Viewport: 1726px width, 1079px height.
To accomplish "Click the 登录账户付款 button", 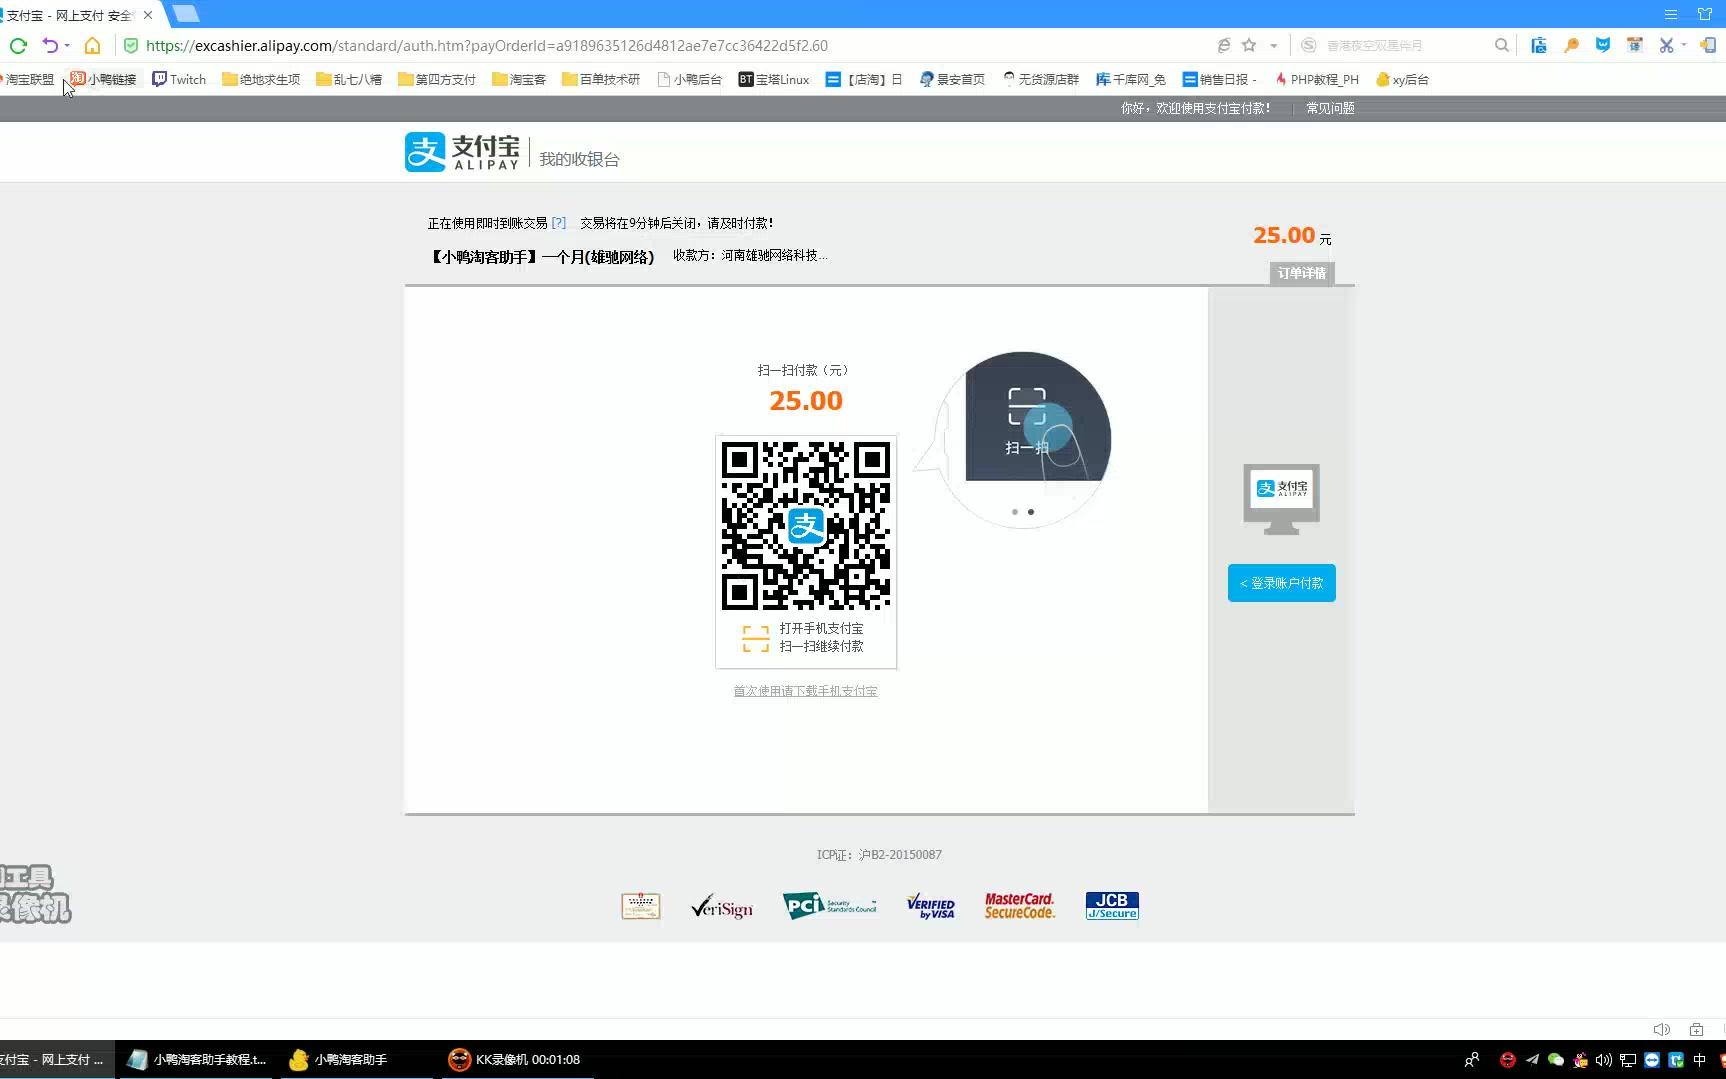I will point(1282,583).
